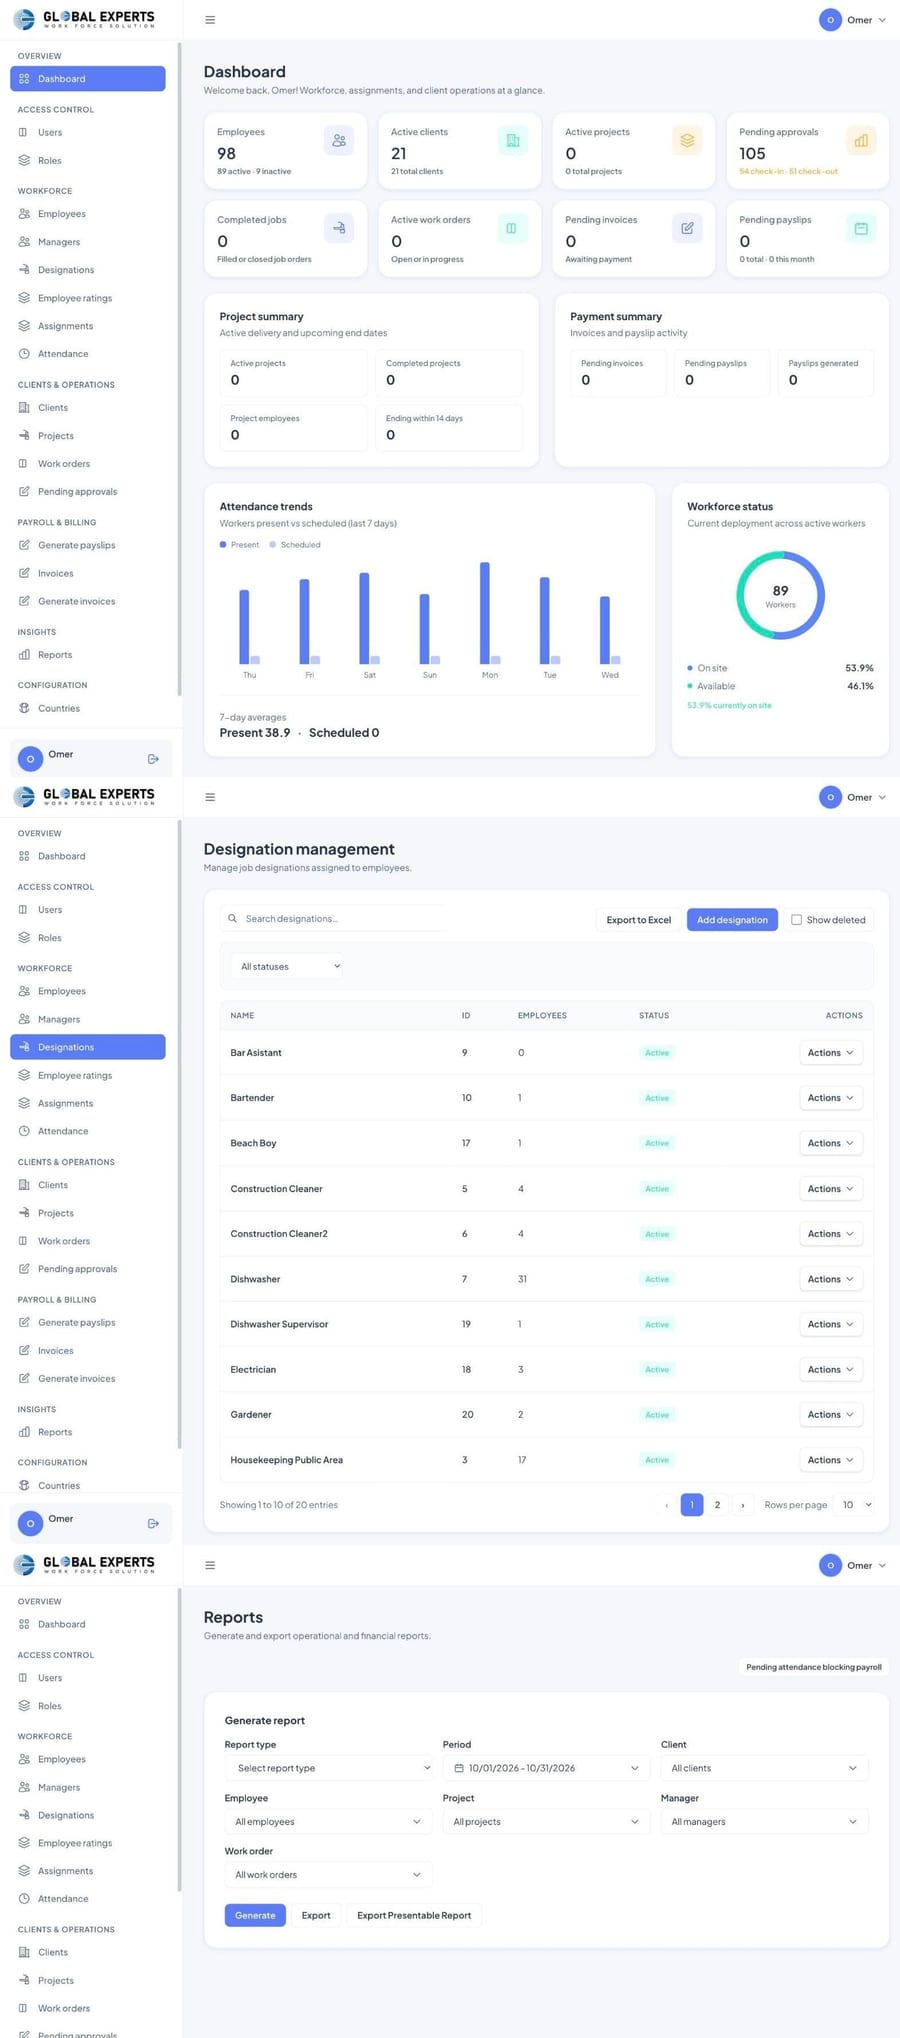Click the icon on the Completed jobs card

point(339,228)
